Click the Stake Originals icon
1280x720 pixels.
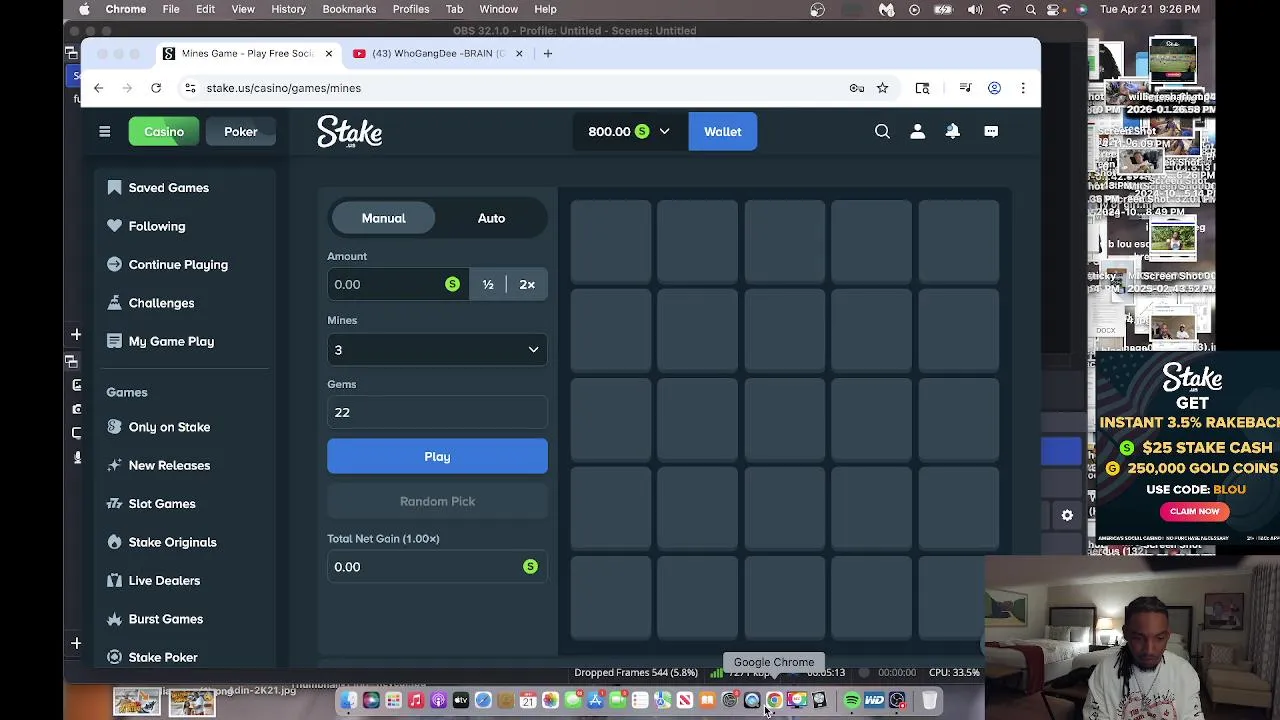coord(114,542)
